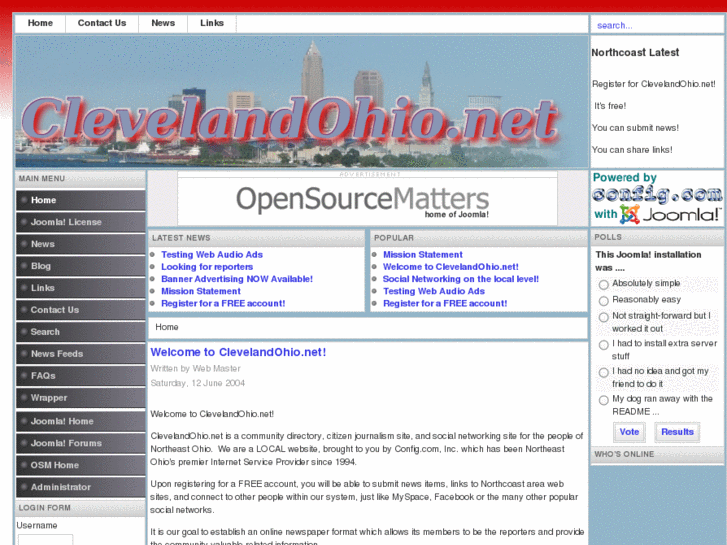Open Testing Web Audio Ads in Latest News
The image size is (727, 545).
(x=212, y=255)
